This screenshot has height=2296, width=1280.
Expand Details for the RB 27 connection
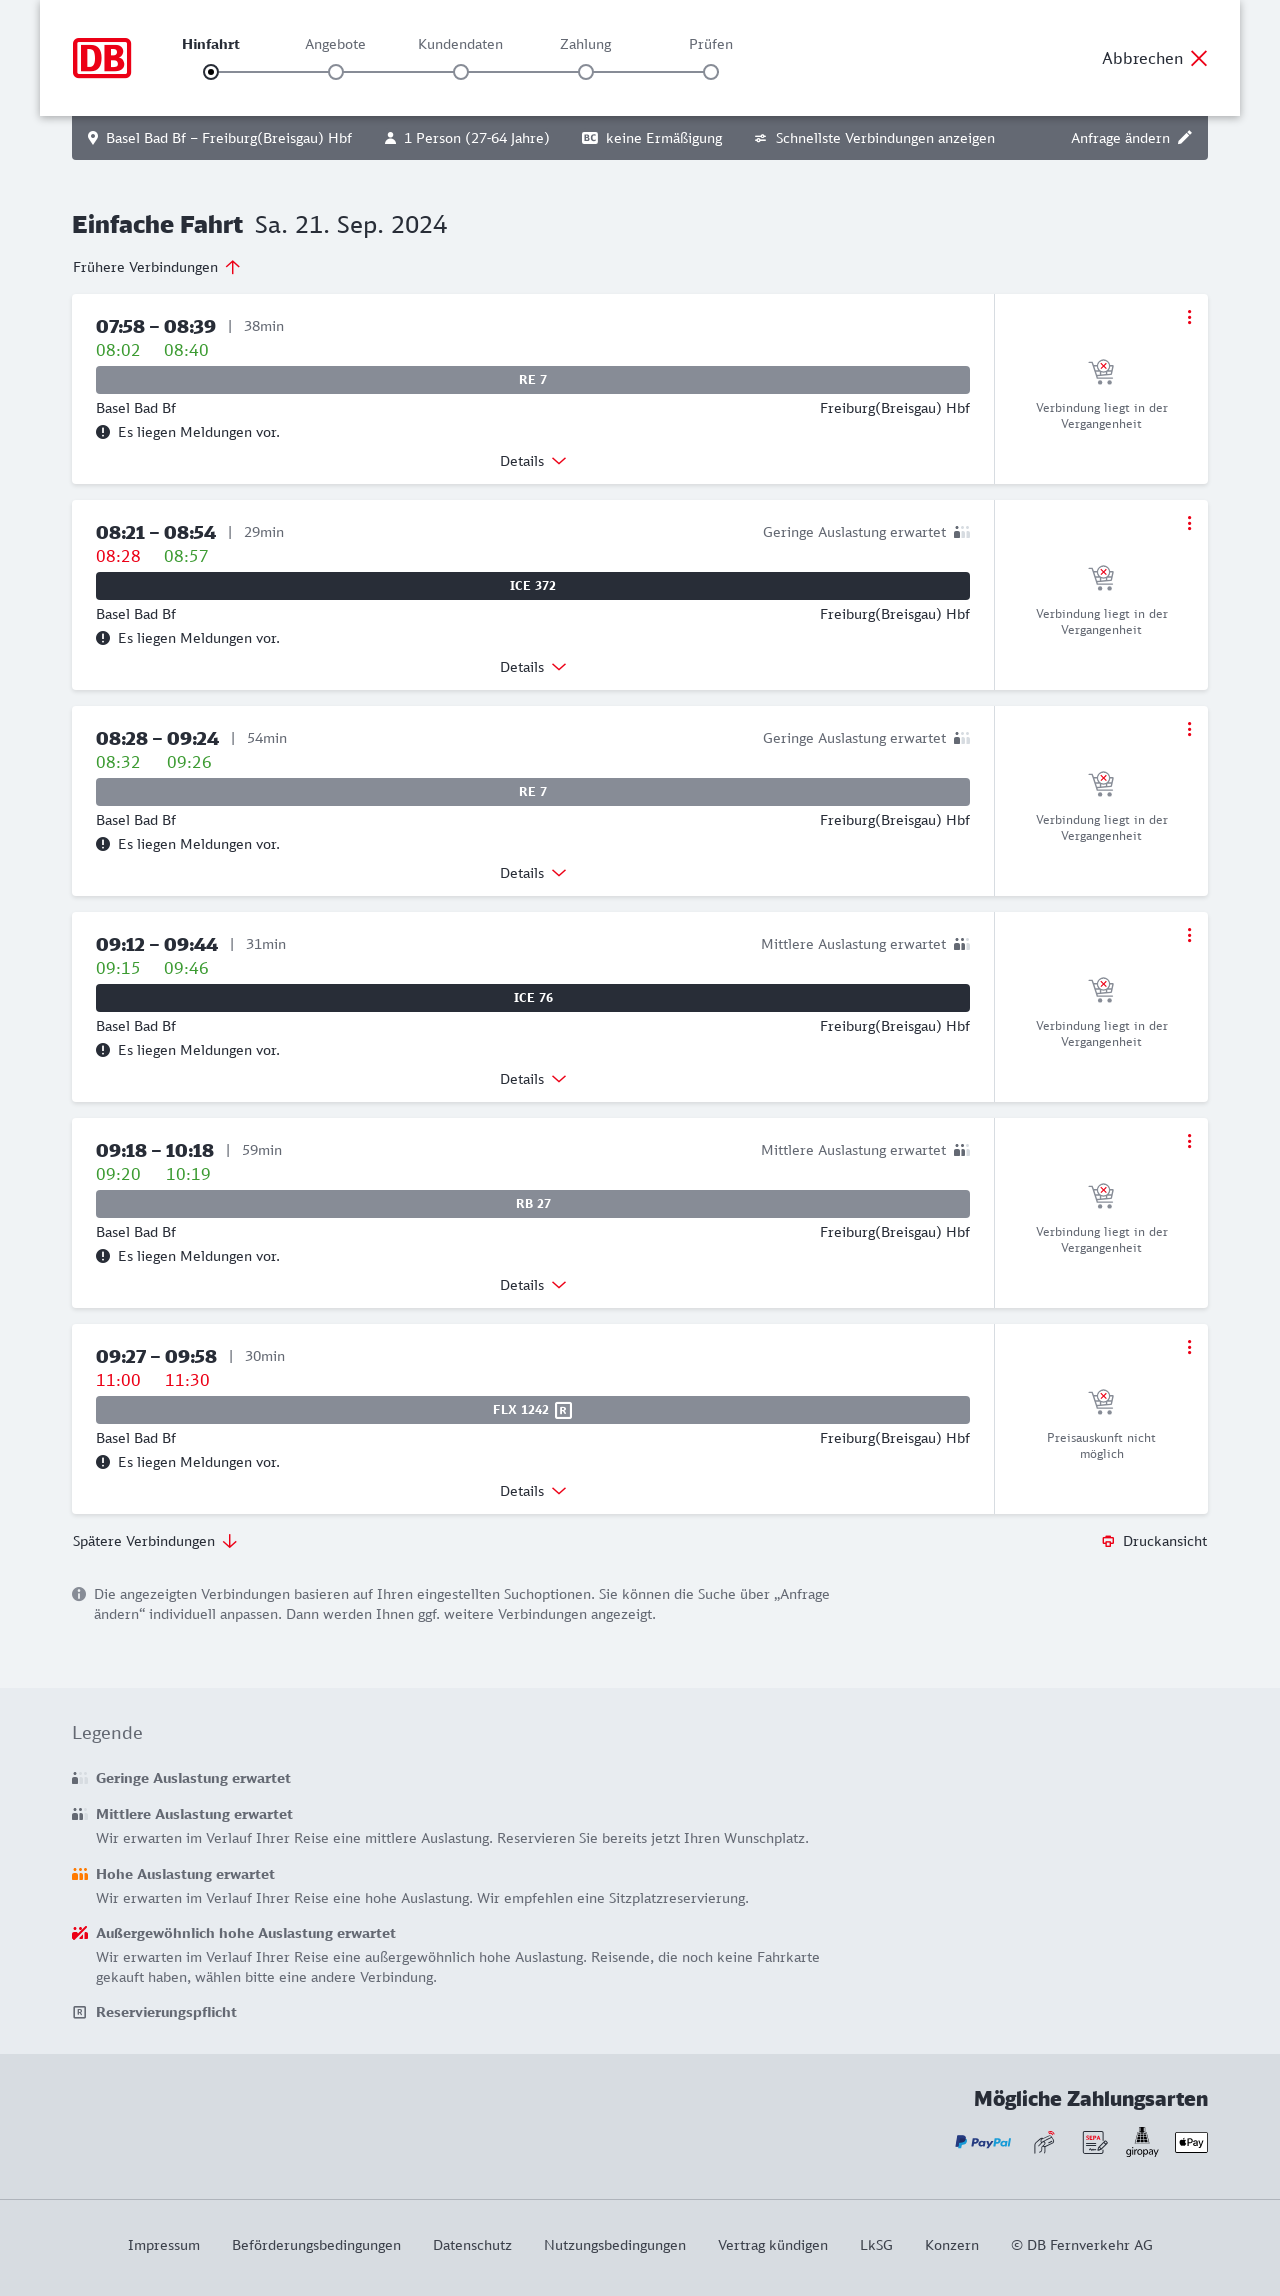(x=533, y=1285)
